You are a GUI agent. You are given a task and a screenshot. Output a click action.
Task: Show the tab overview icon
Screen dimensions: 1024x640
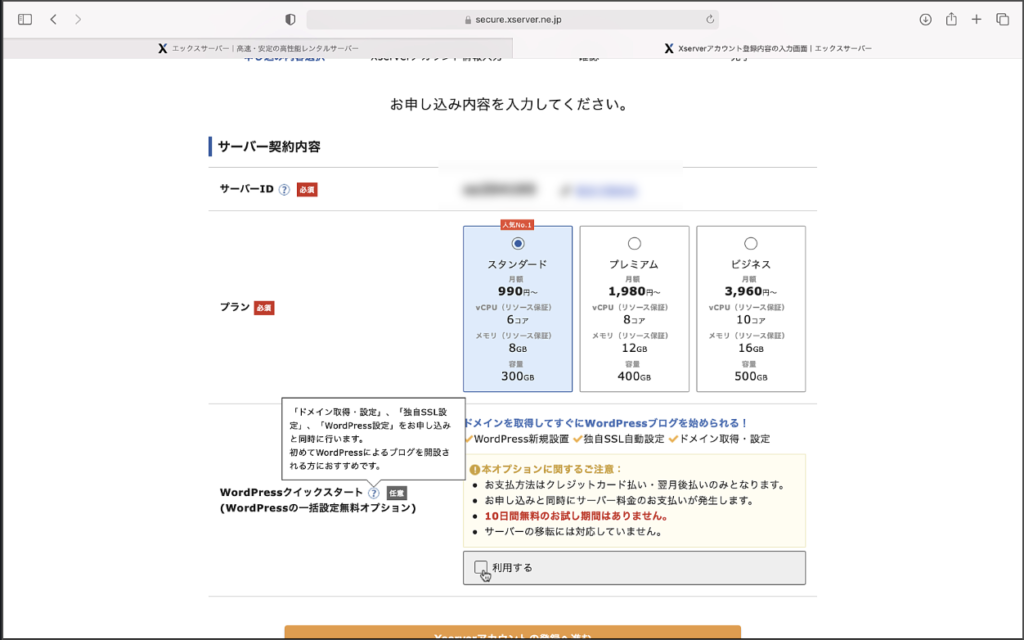click(1002, 20)
